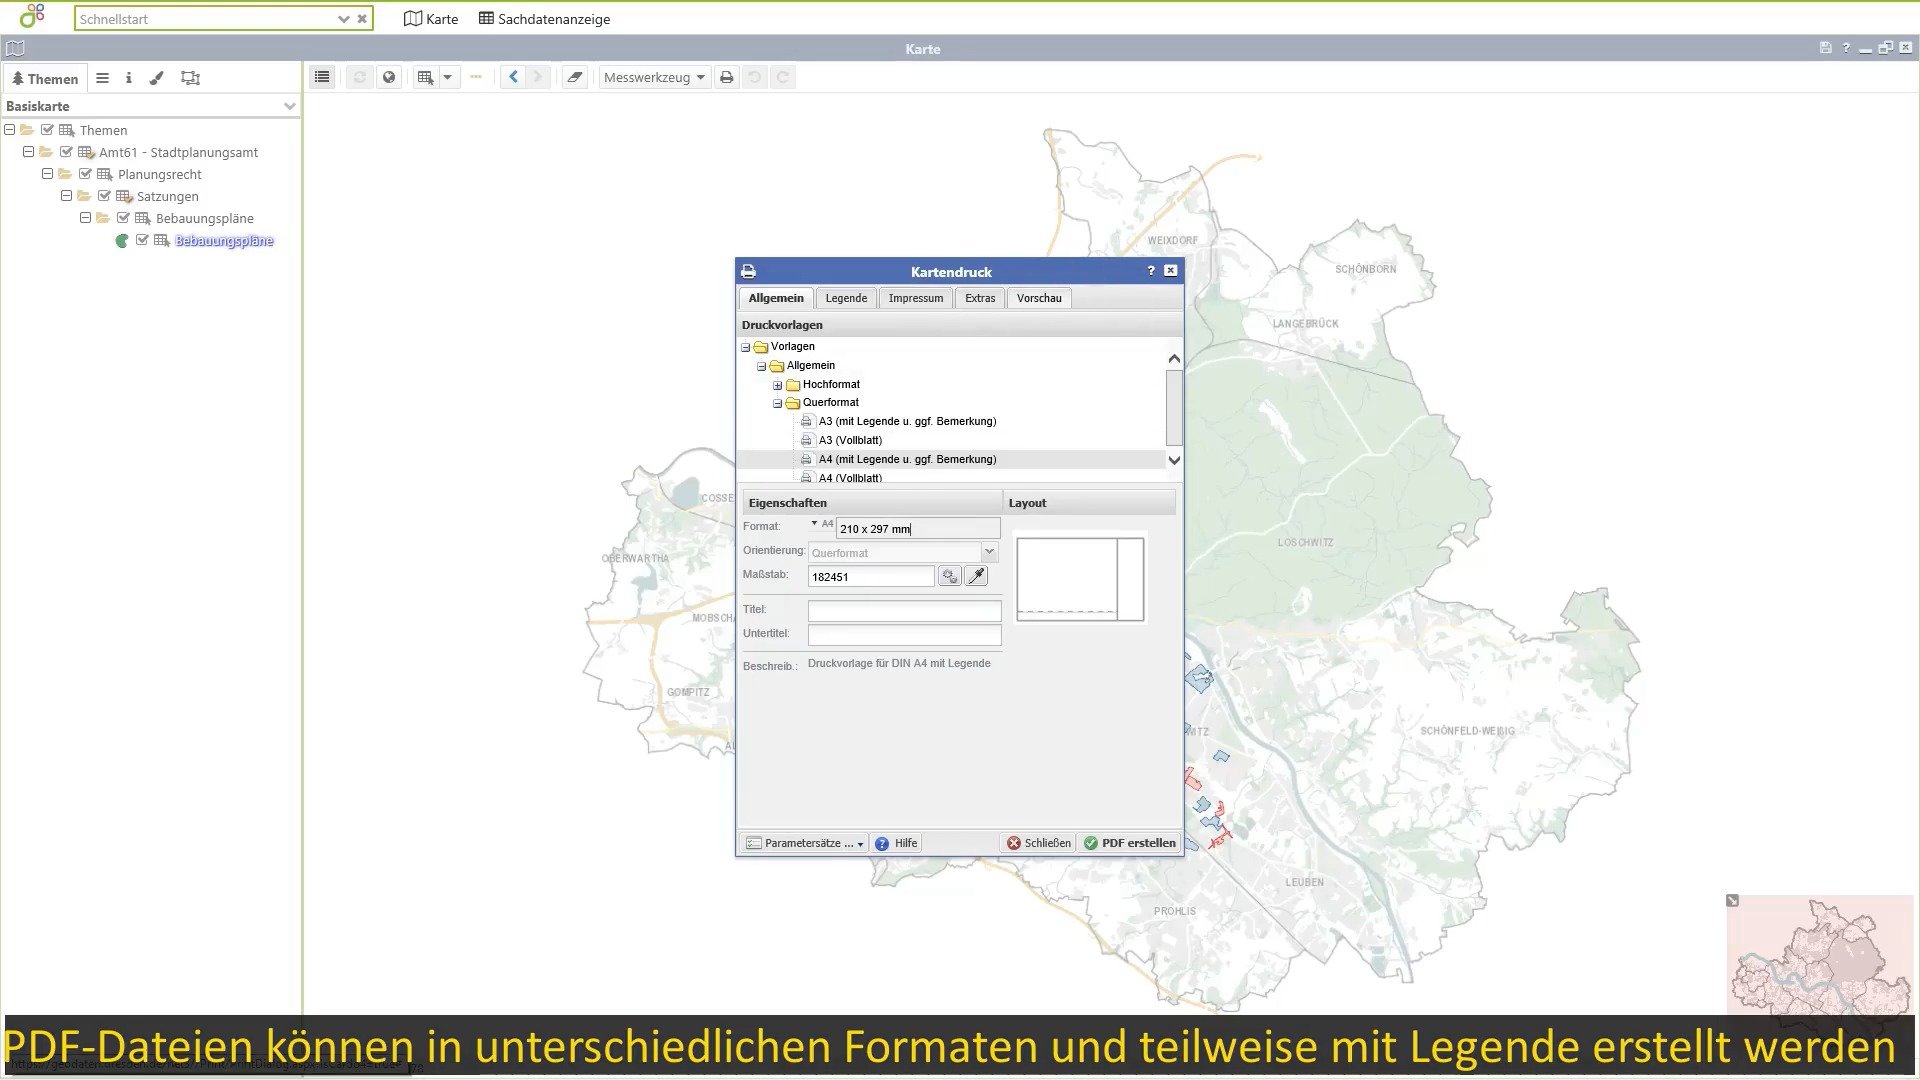Click the info icon beside Themen tab

(x=128, y=78)
